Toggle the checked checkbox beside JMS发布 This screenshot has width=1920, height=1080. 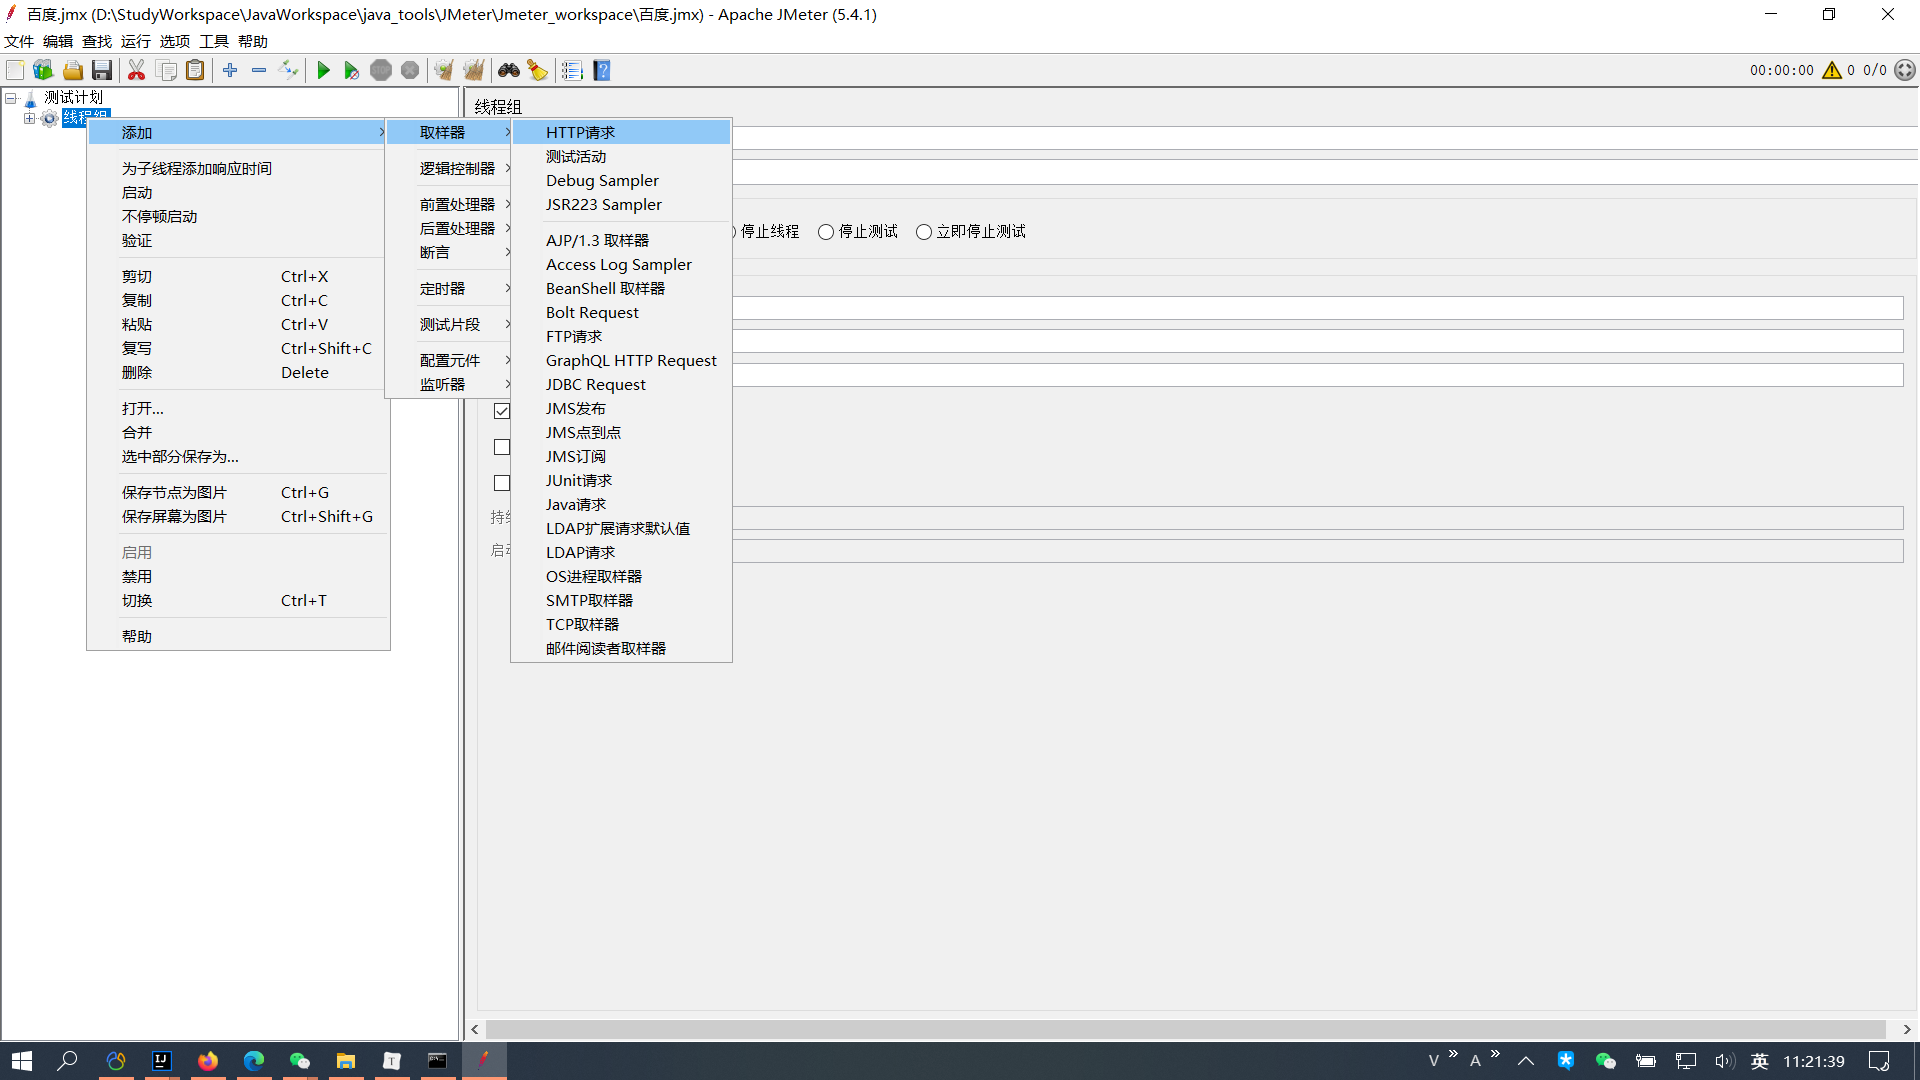coord(502,411)
